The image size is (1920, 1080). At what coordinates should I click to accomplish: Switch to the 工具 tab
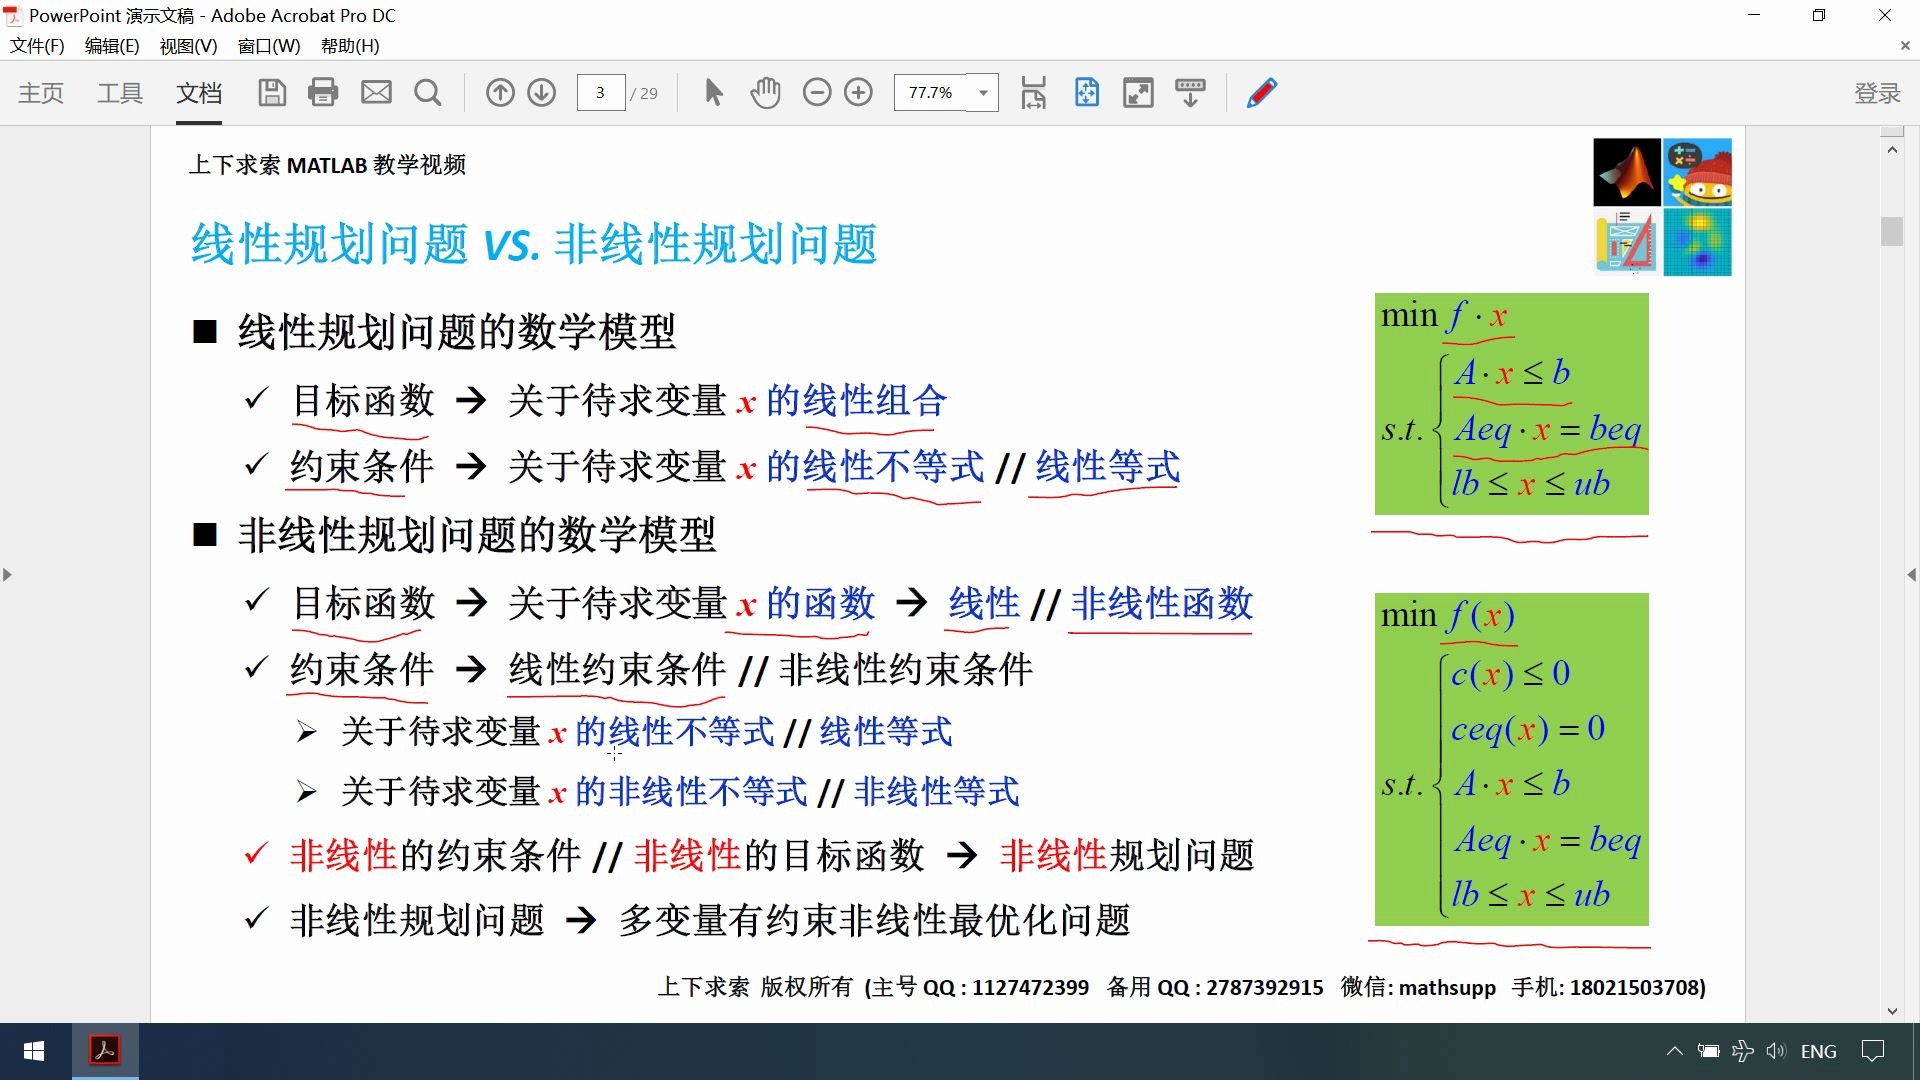119,93
